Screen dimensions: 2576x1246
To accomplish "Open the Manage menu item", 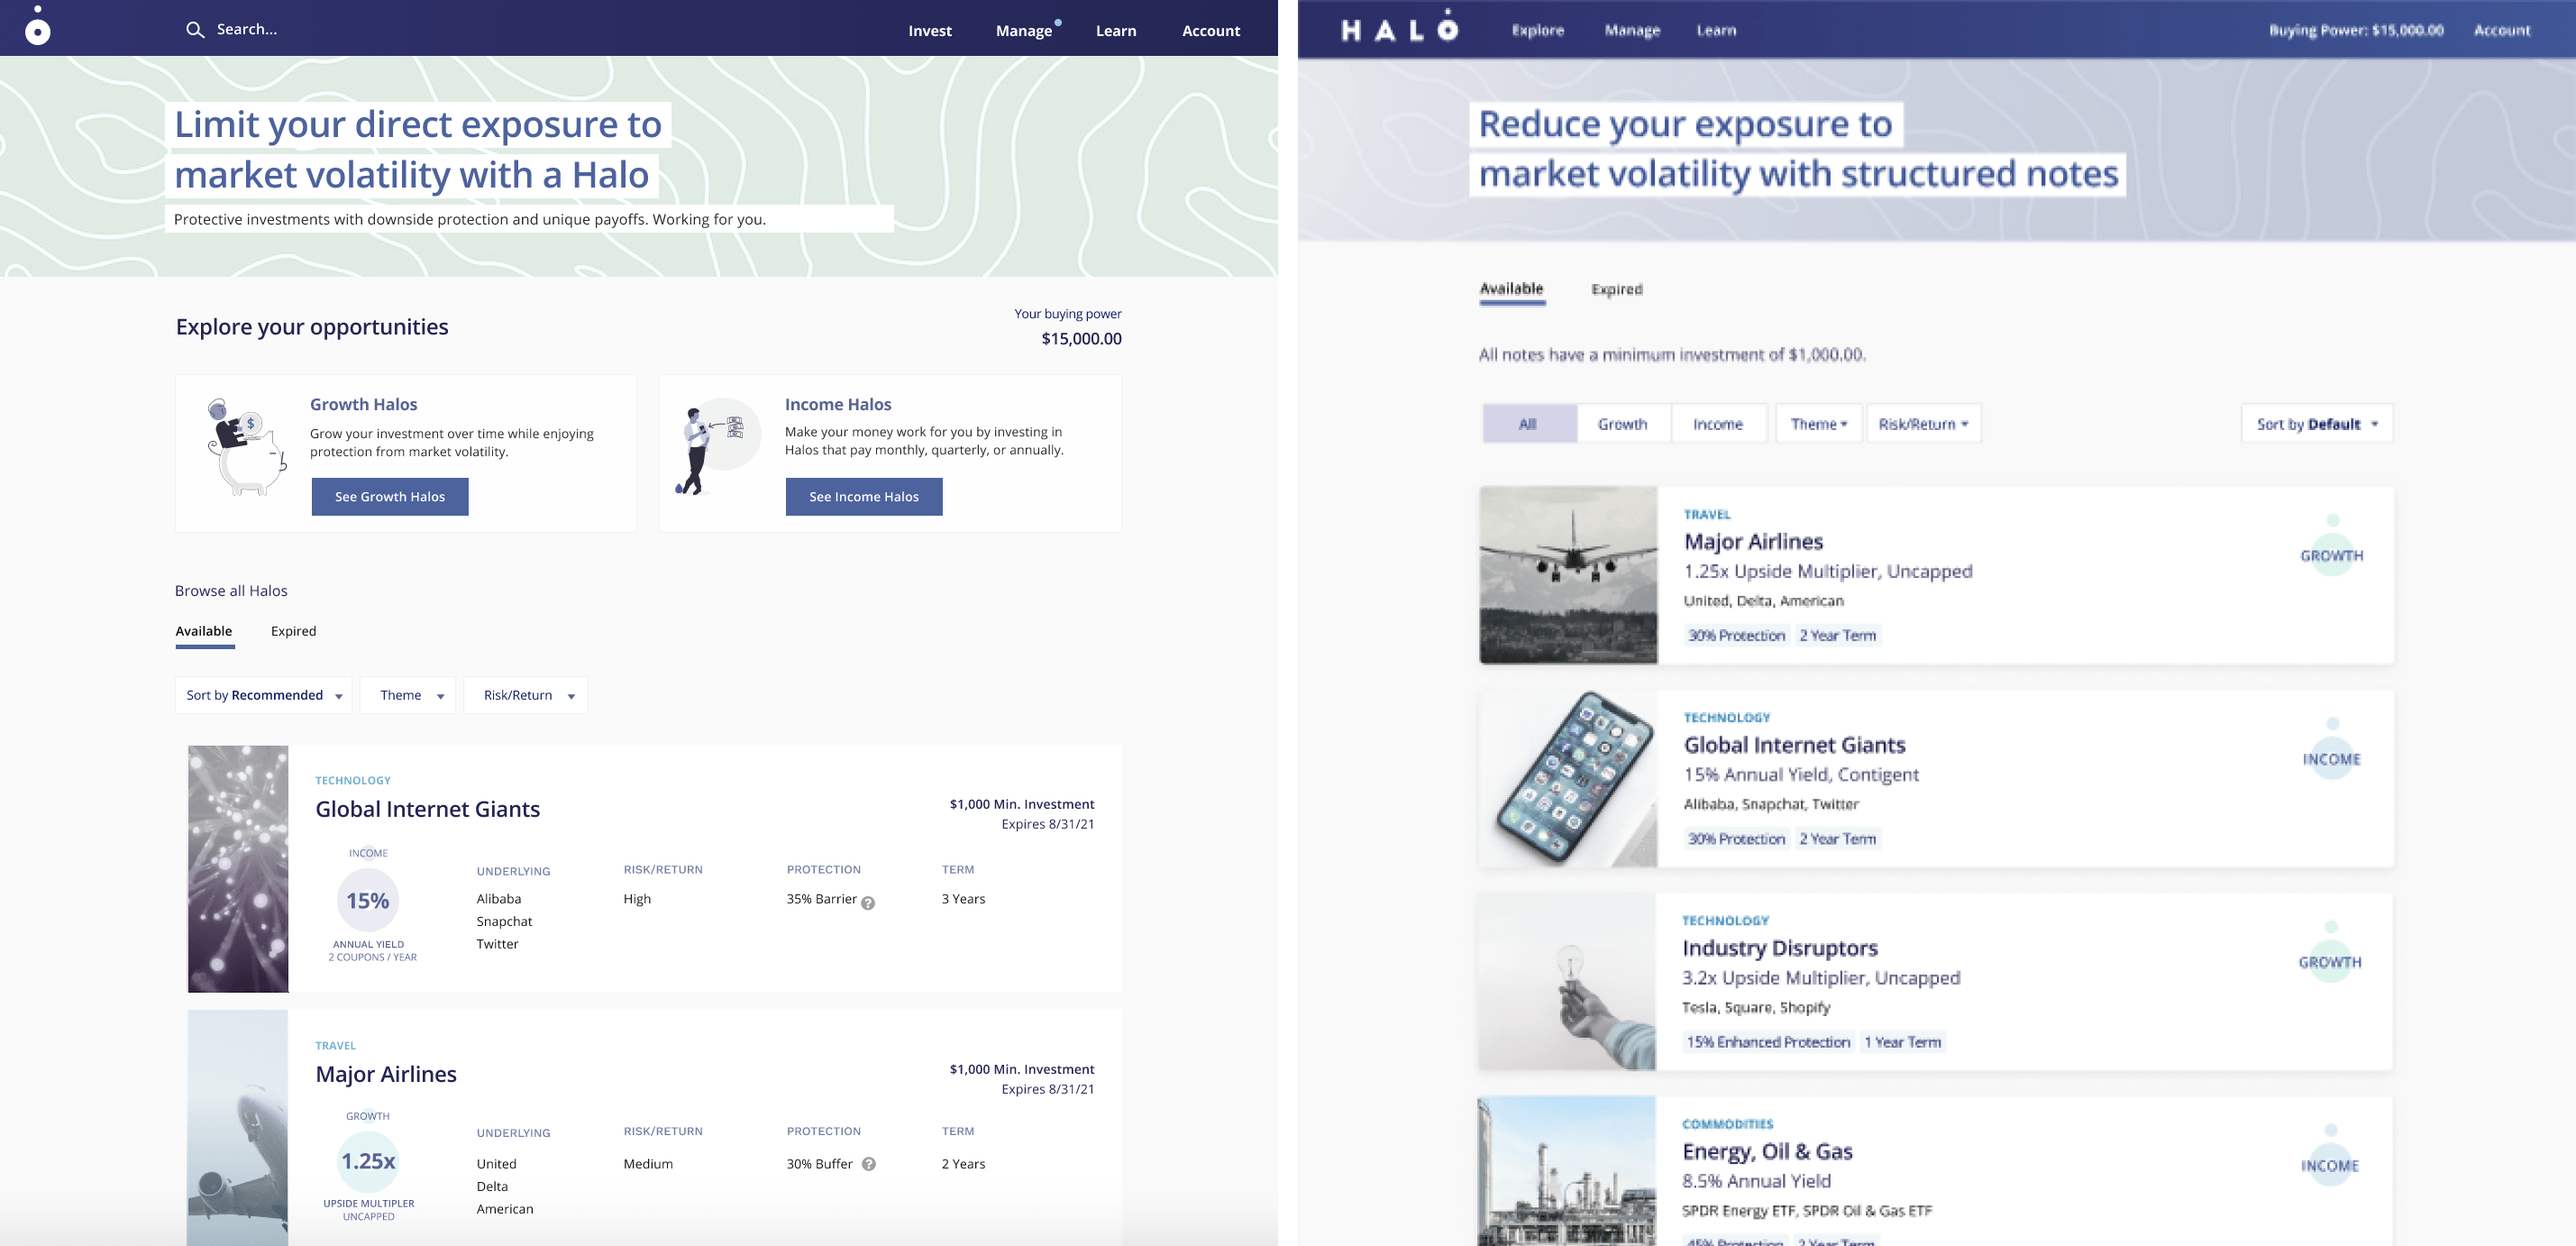I will [1022, 30].
